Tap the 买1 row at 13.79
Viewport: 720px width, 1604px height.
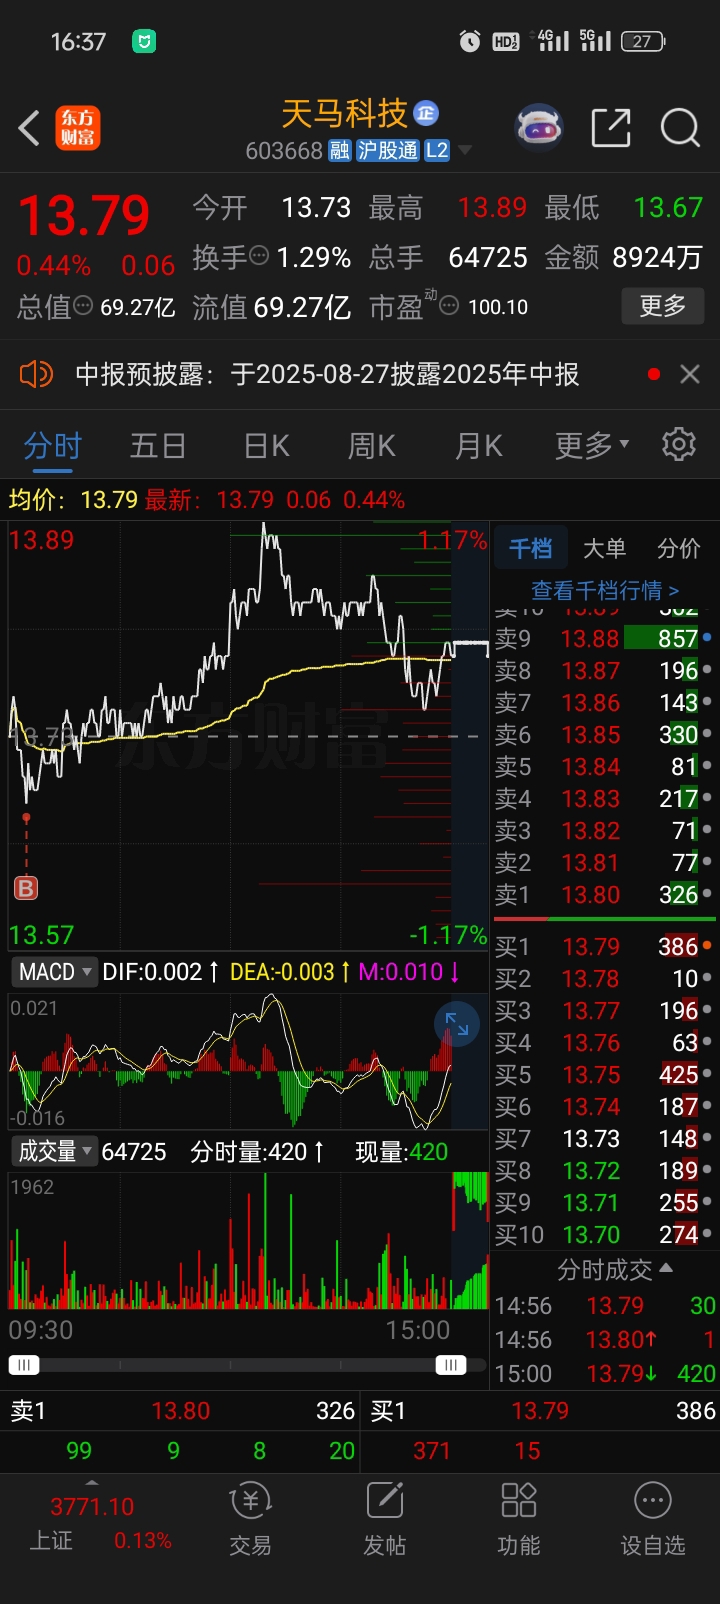604,946
